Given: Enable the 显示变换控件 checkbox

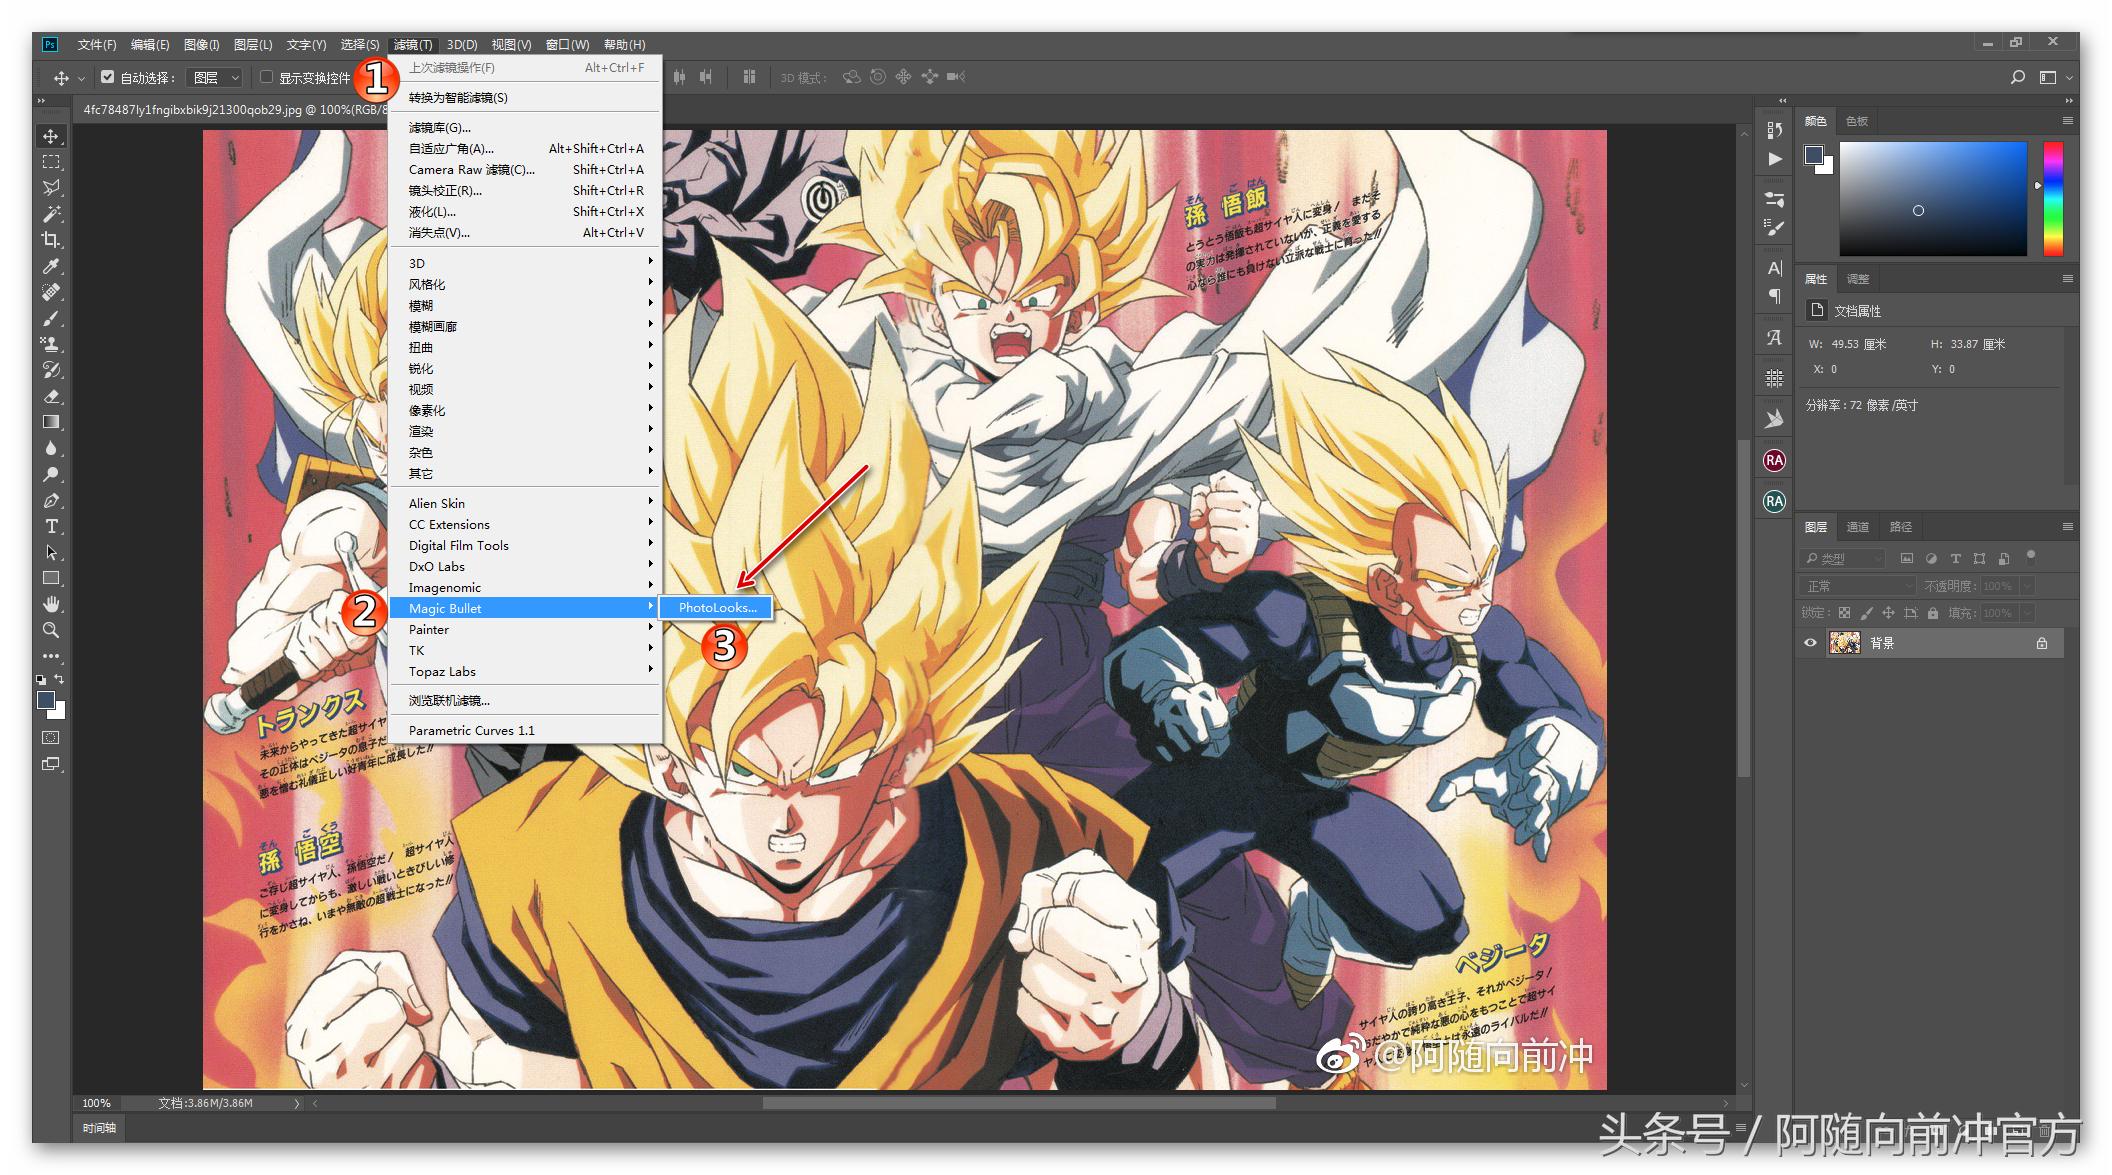Looking at the screenshot, I should coord(266,77).
